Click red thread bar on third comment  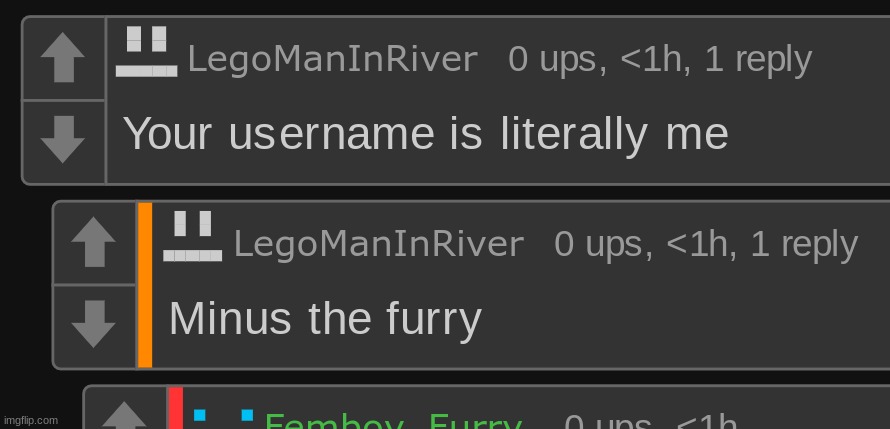click(175, 409)
